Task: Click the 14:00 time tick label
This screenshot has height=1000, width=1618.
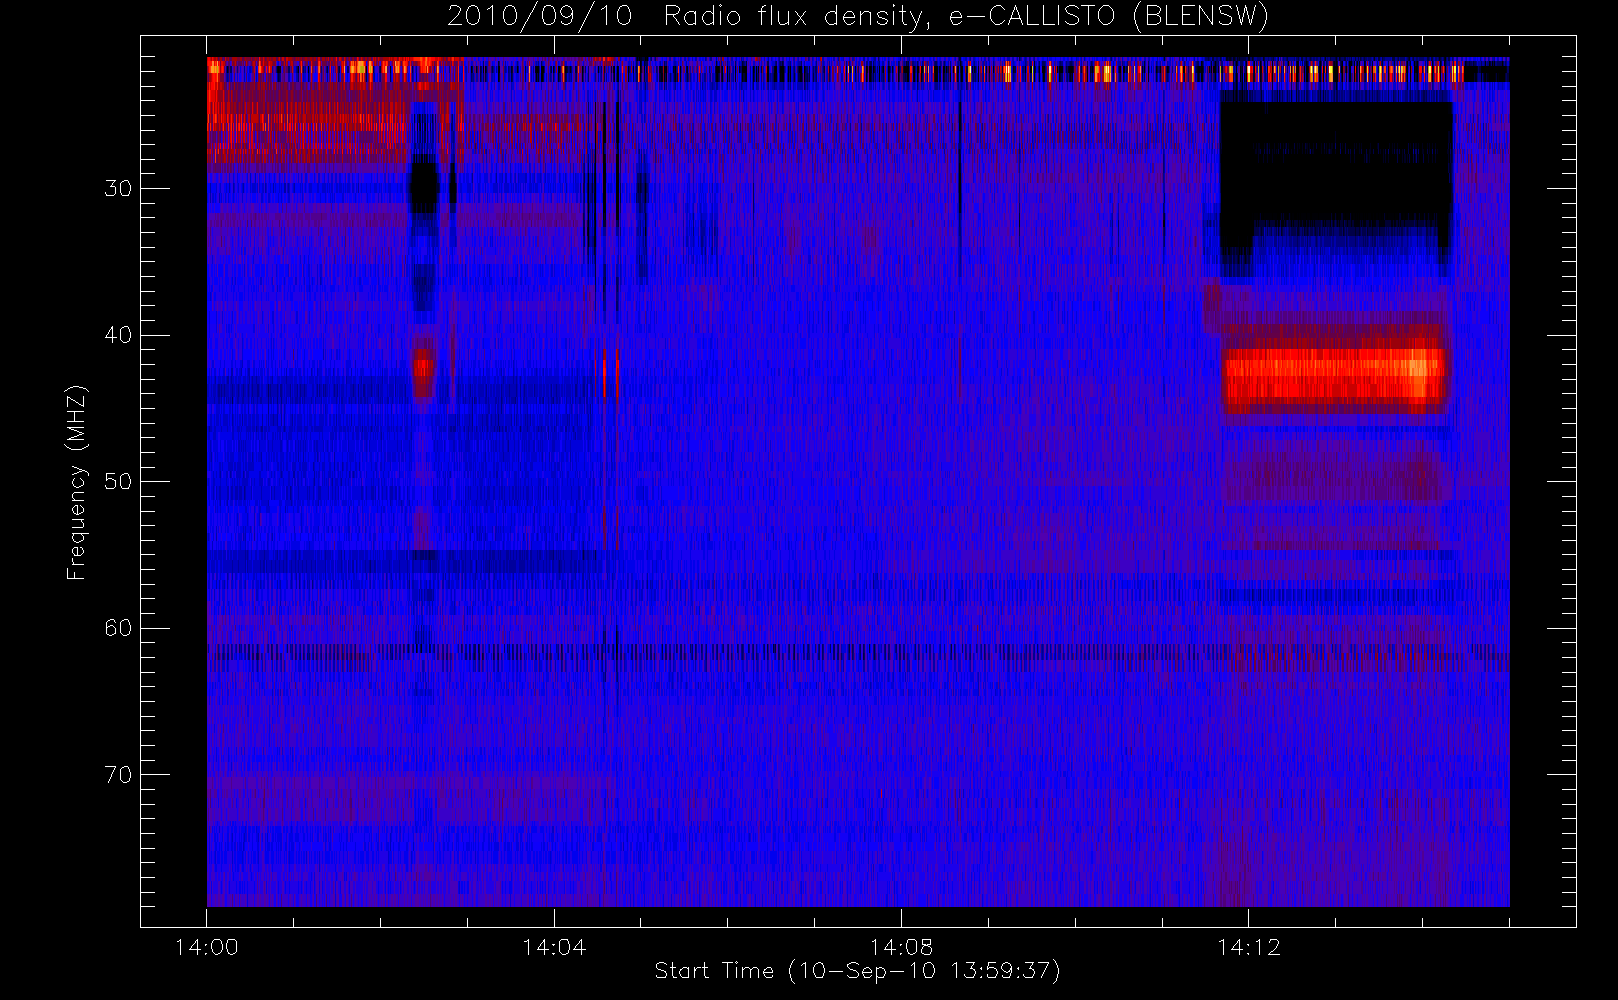Action: point(207,947)
